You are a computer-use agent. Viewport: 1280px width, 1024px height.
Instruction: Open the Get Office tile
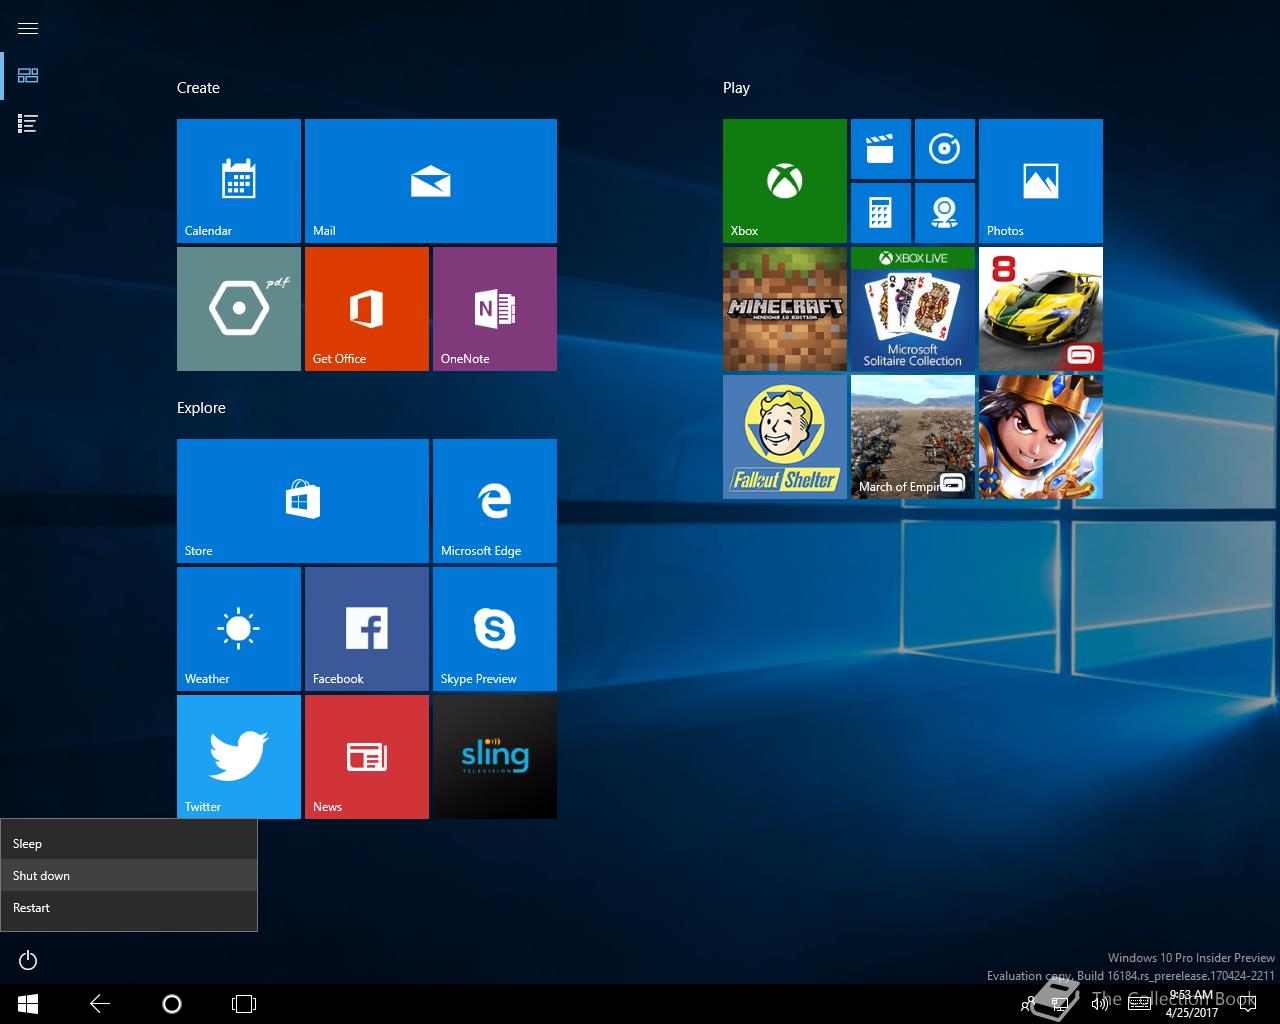367,309
